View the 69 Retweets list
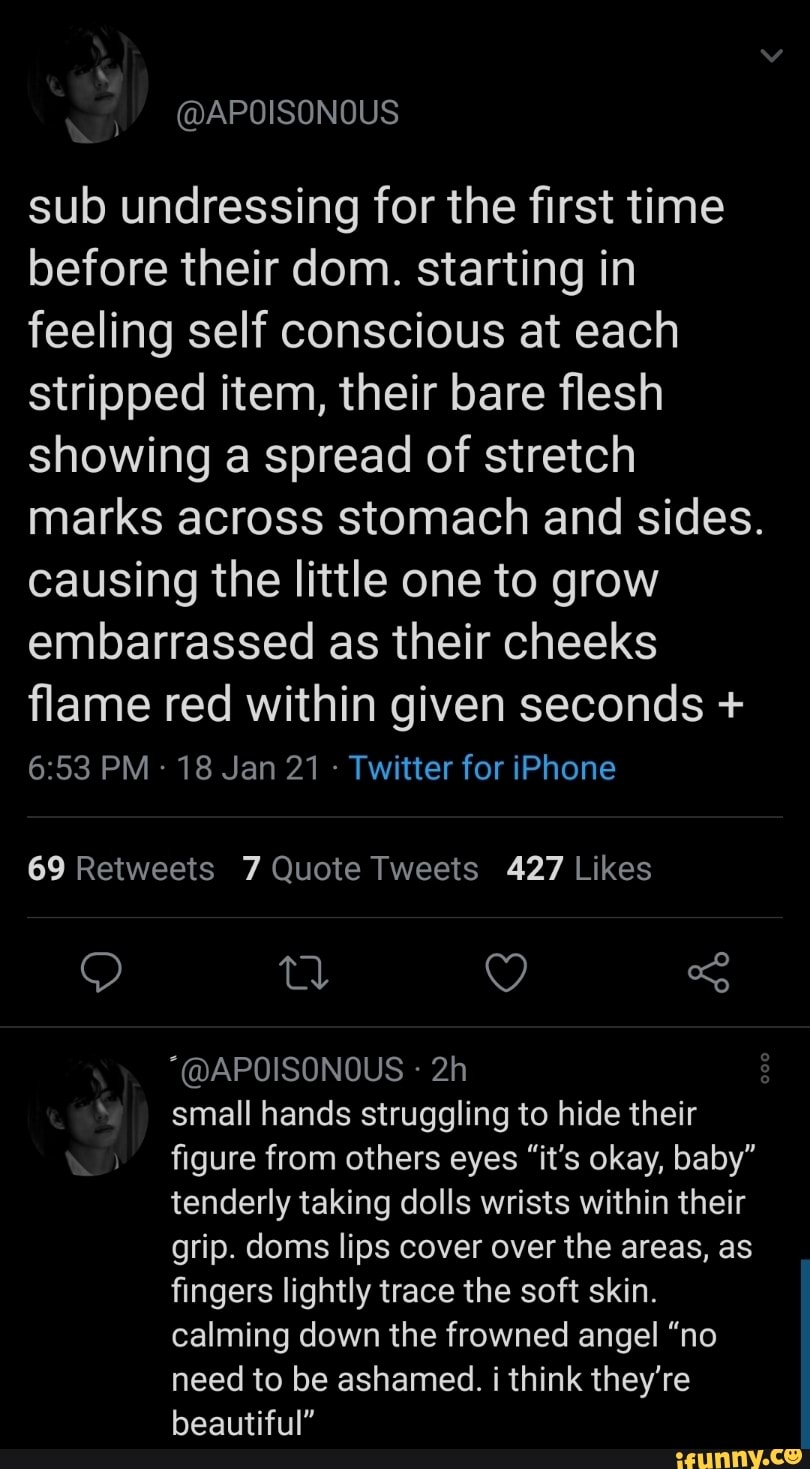Viewport: 810px width, 1469px height. click(x=121, y=868)
